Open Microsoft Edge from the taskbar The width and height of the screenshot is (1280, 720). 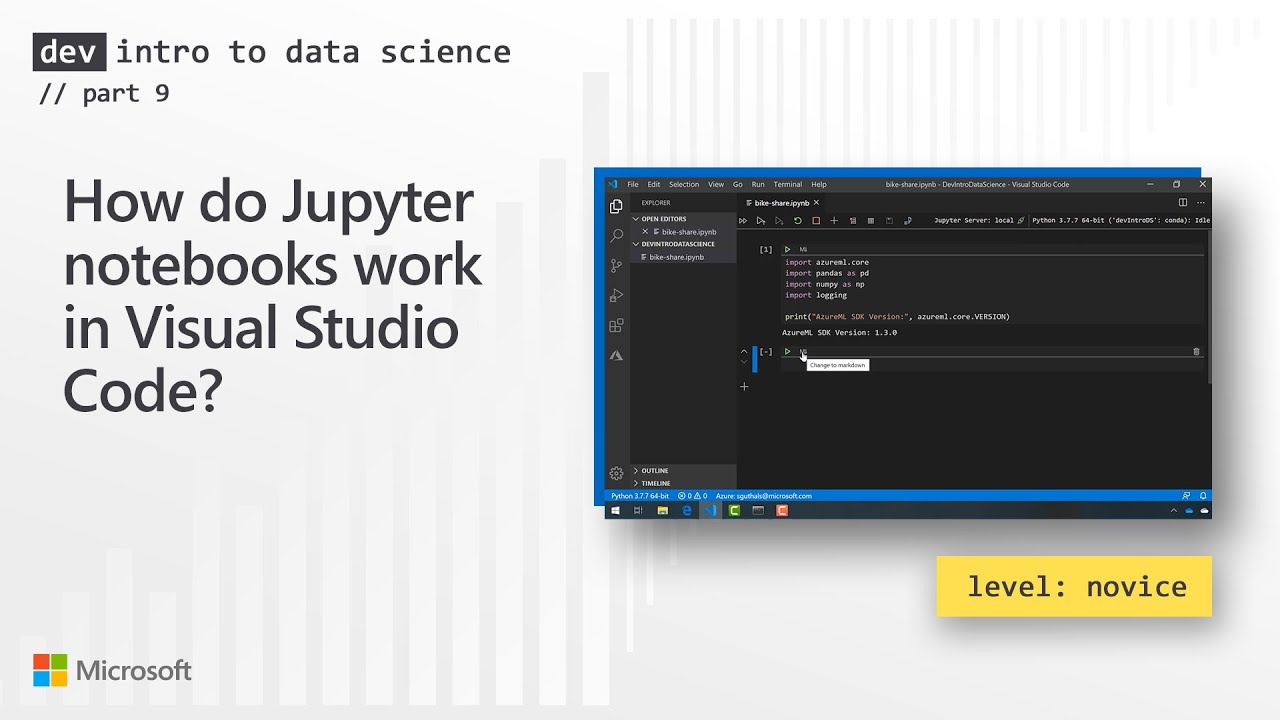(x=687, y=510)
